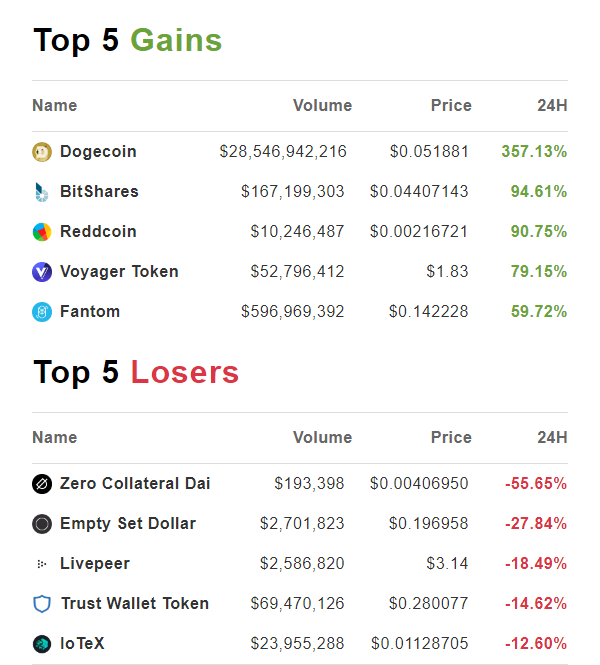Click the Dogecoin coin icon
The width and height of the screenshot is (600, 665).
41,152
